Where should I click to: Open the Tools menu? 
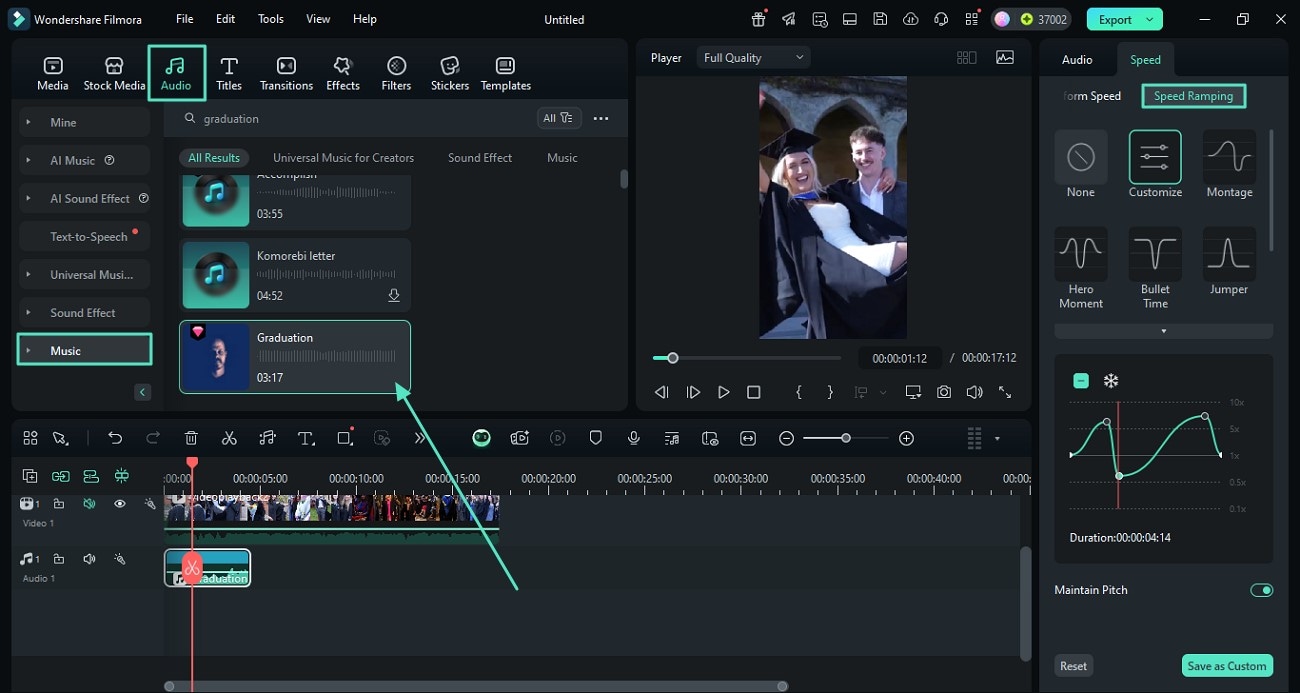[270, 19]
